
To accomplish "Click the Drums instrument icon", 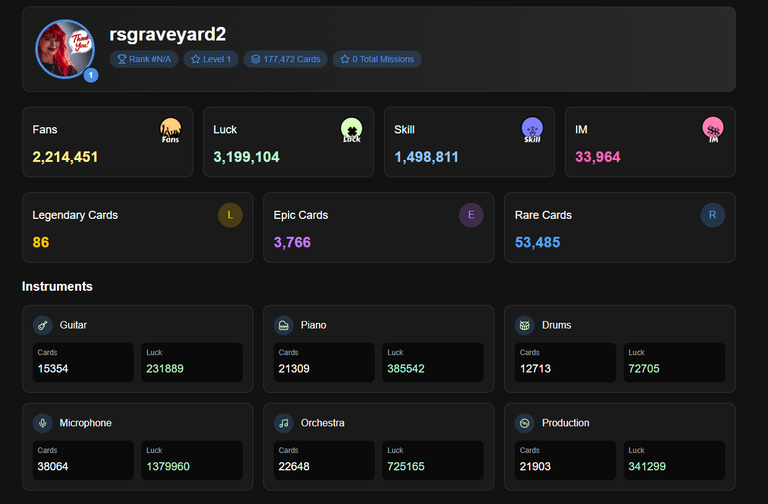I will [525, 325].
